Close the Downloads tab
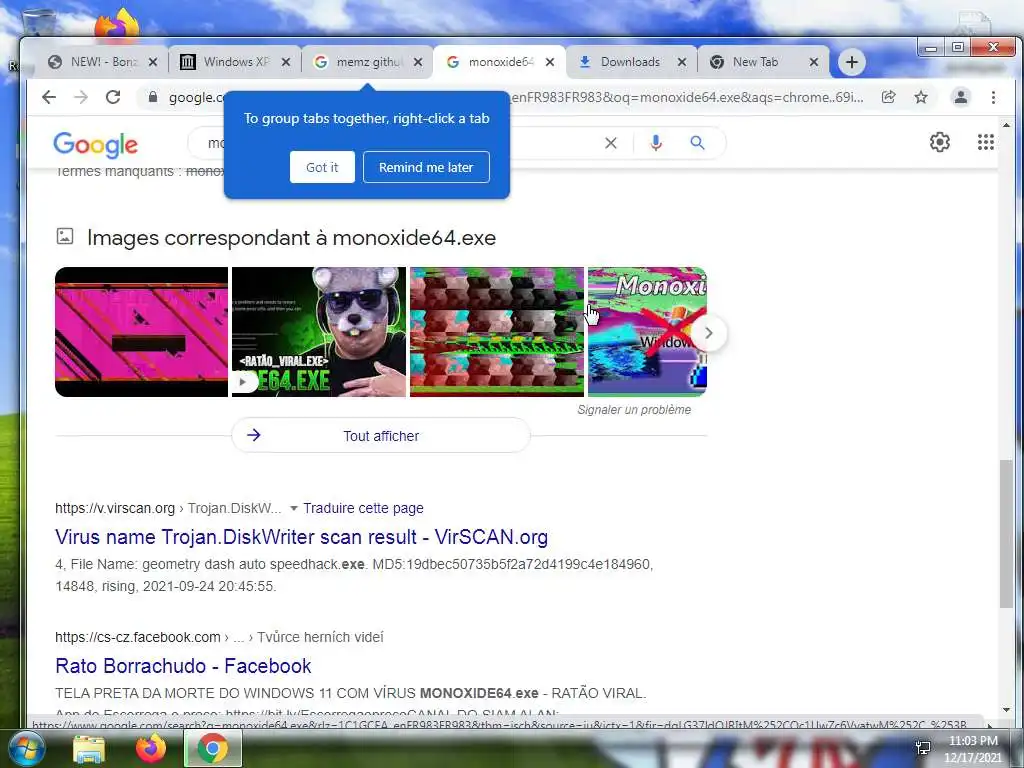Image resolution: width=1024 pixels, height=768 pixels. tap(682, 62)
